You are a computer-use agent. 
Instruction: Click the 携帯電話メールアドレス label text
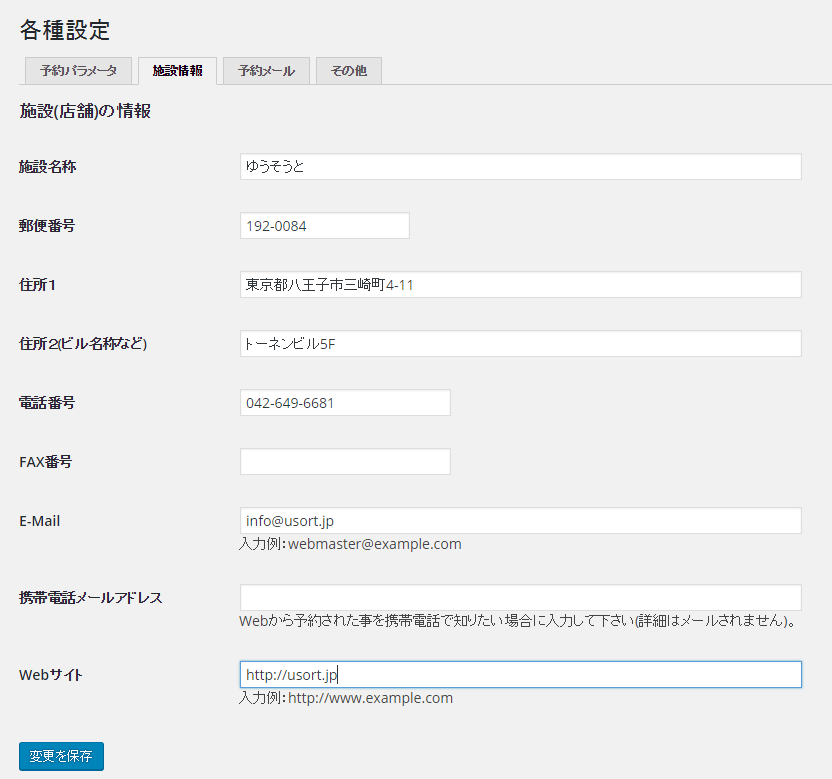tap(91, 598)
